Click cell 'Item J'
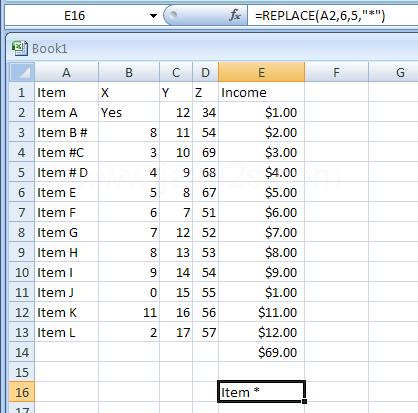The width and height of the screenshot is (418, 413). point(67,292)
